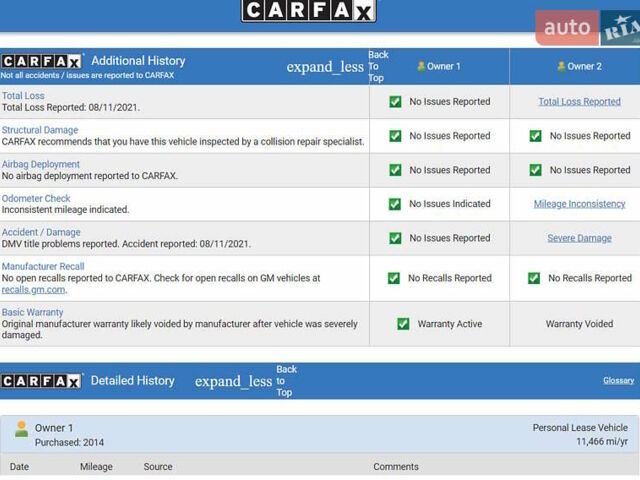Open the recalls.gm.com link
Image resolution: width=640 pixels, height=480 pixels.
click(x=33, y=290)
